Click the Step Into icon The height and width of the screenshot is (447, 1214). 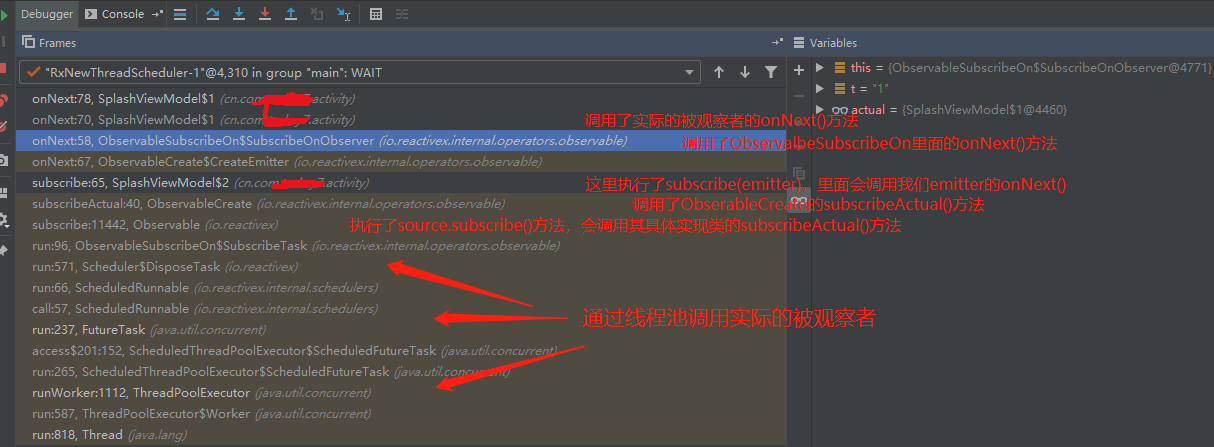(x=239, y=14)
